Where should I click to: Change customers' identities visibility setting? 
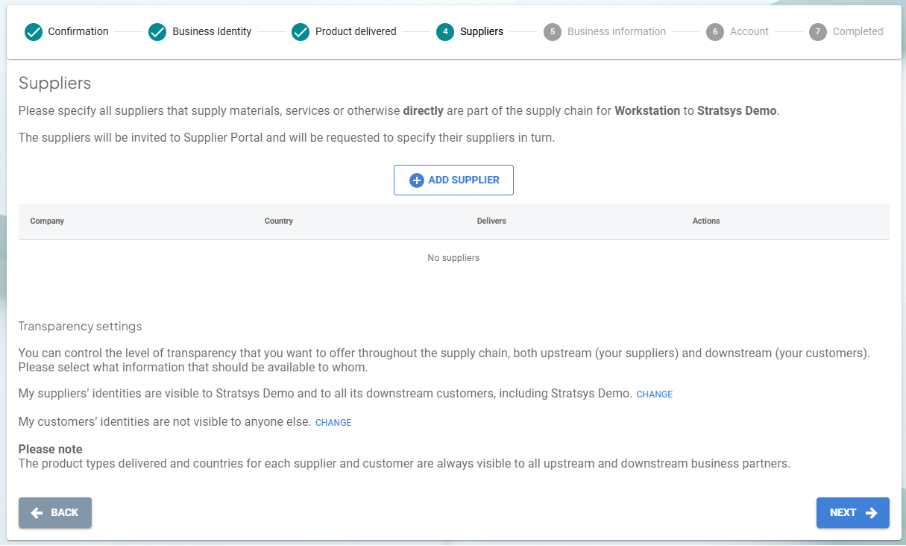click(333, 423)
